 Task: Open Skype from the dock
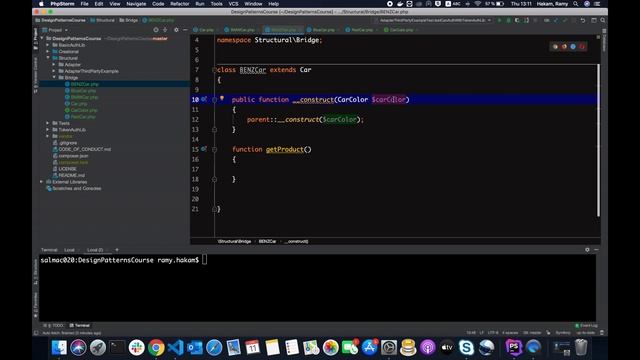(x=466, y=347)
